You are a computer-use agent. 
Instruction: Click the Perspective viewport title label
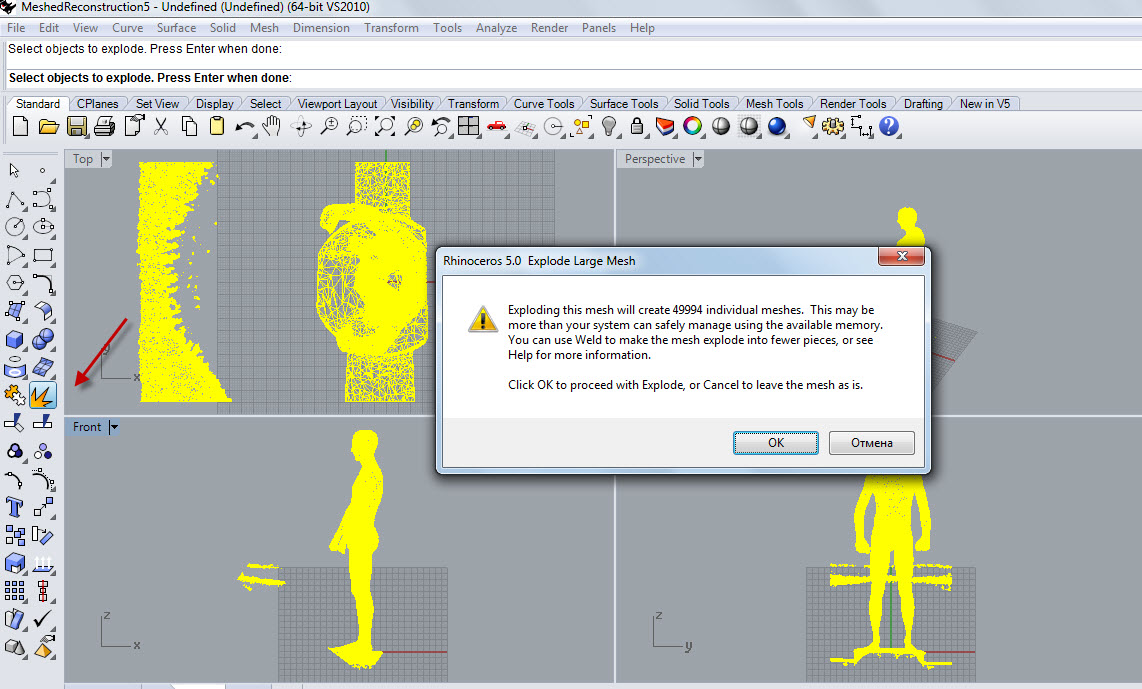click(655, 159)
